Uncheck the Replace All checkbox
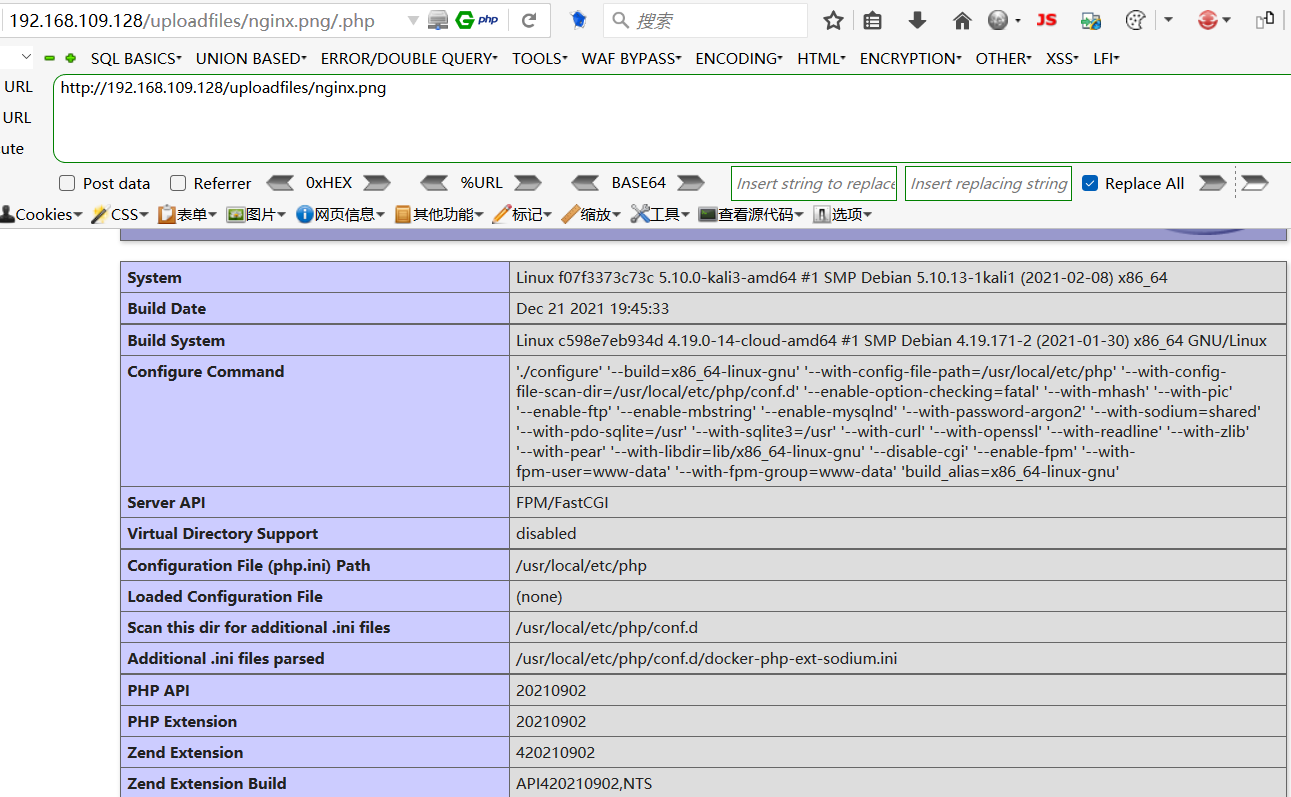Image resolution: width=1291 pixels, height=797 pixels. tap(1090, 183)
